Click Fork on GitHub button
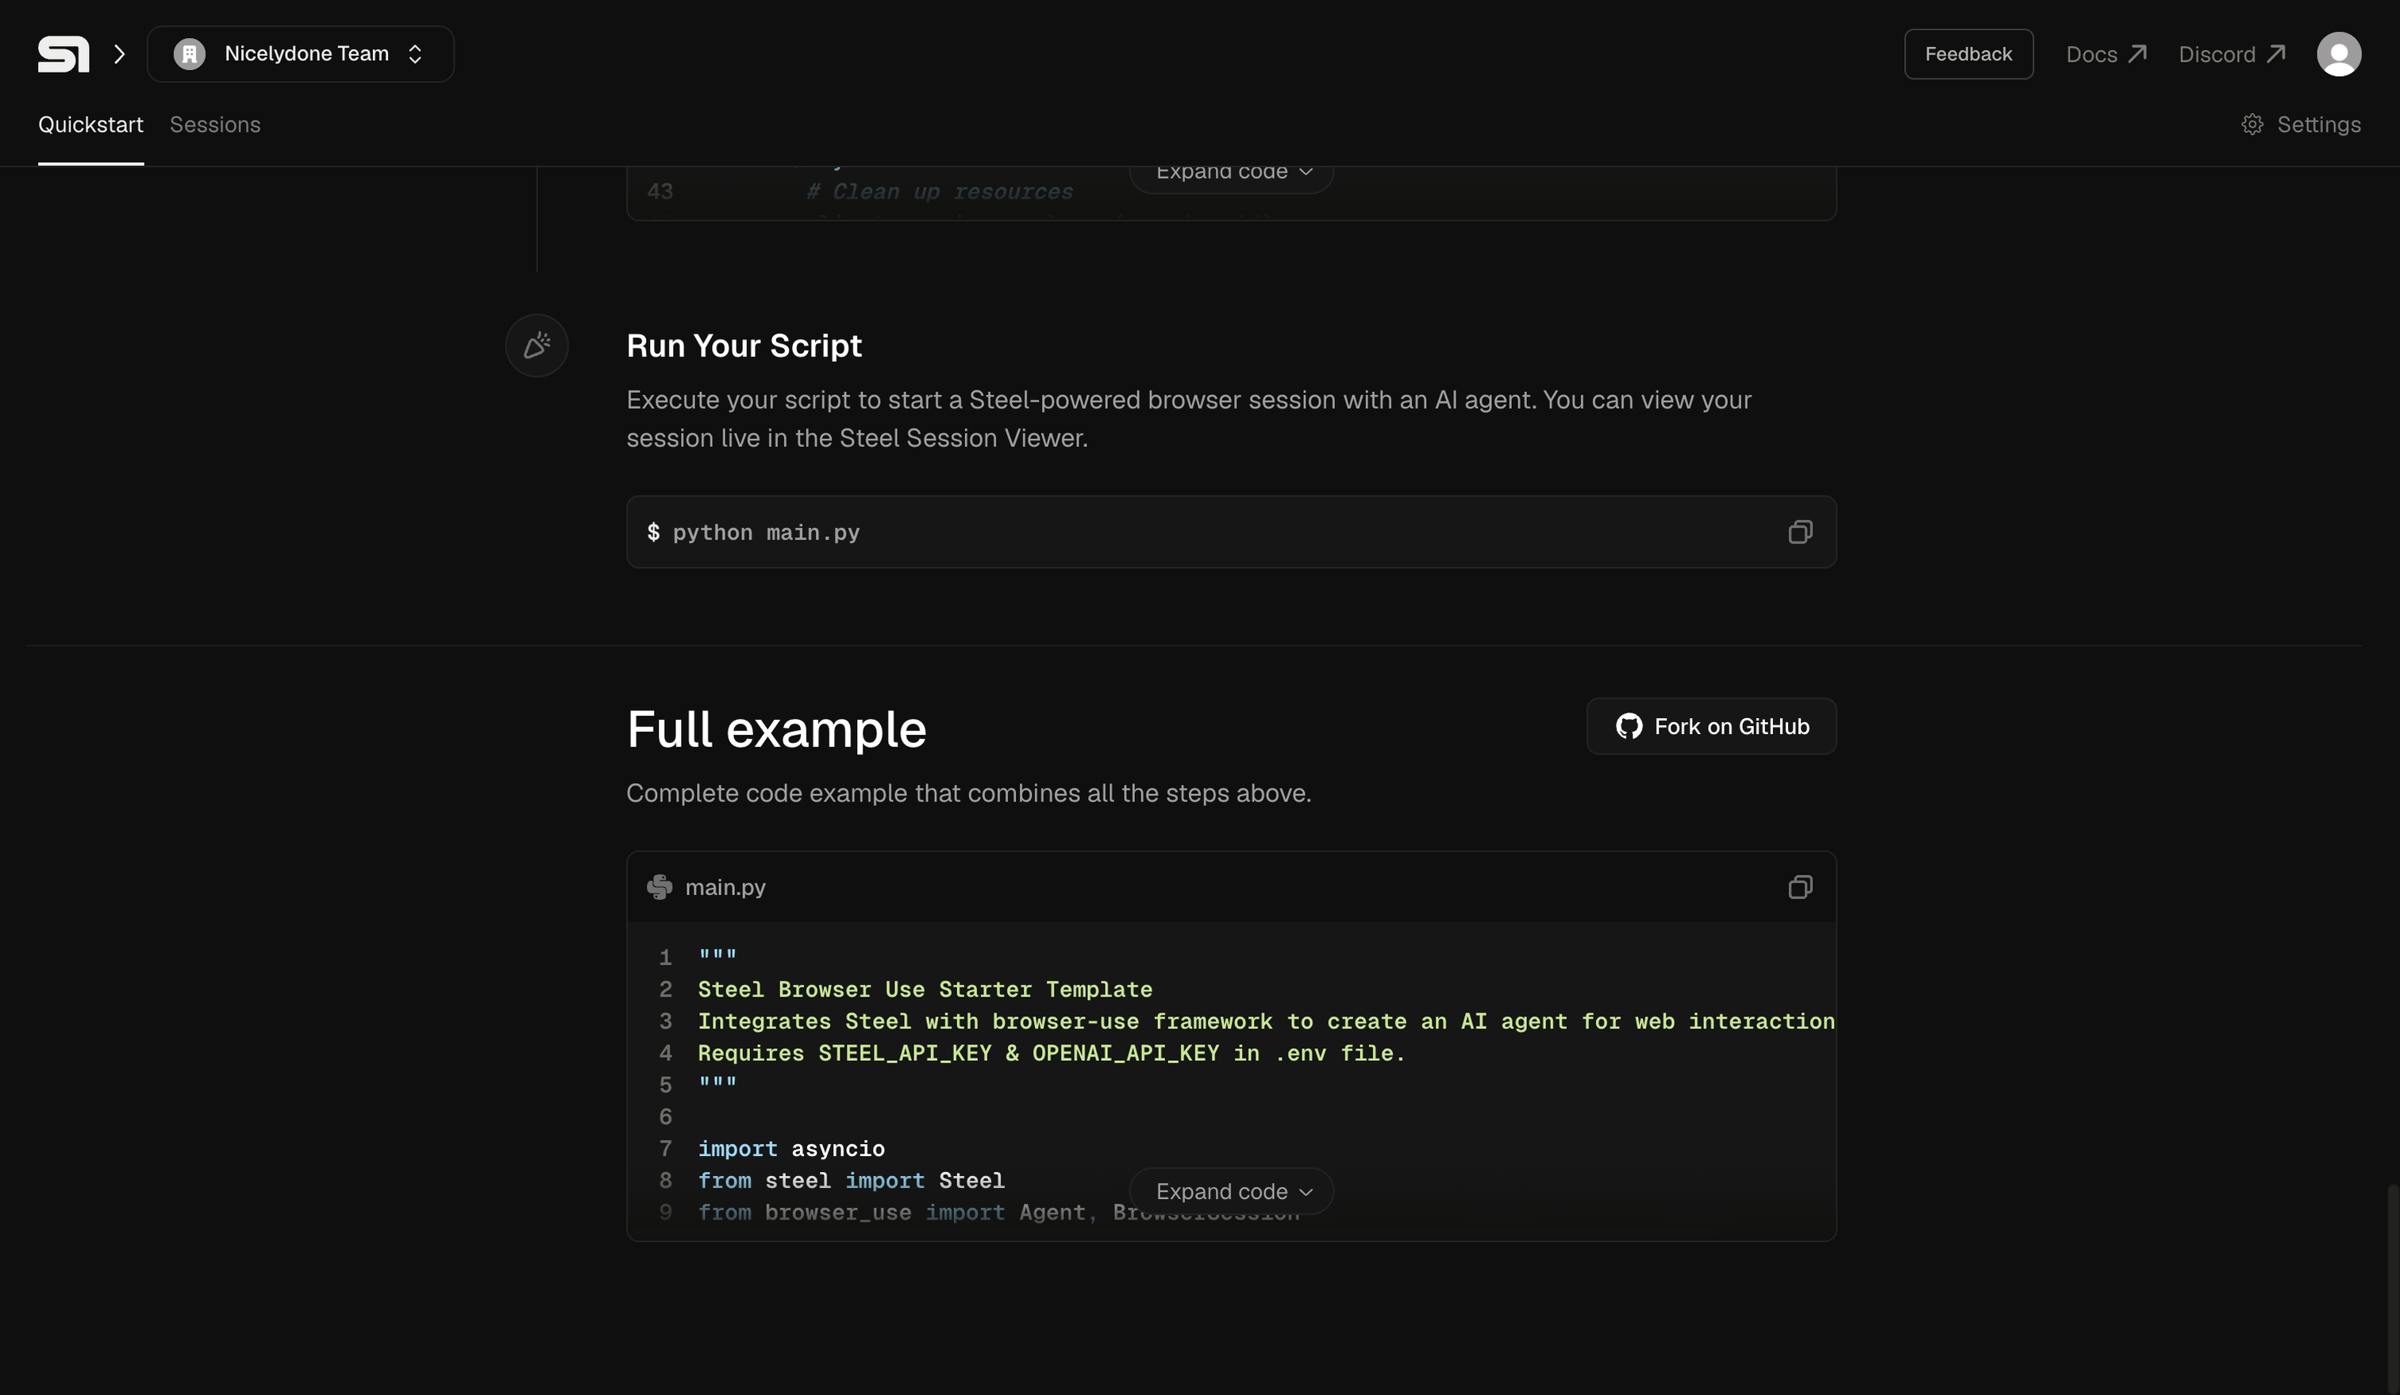The height and width of the screenshot is (1395, 2400). pyautogui.click(x=1711, y=726)
